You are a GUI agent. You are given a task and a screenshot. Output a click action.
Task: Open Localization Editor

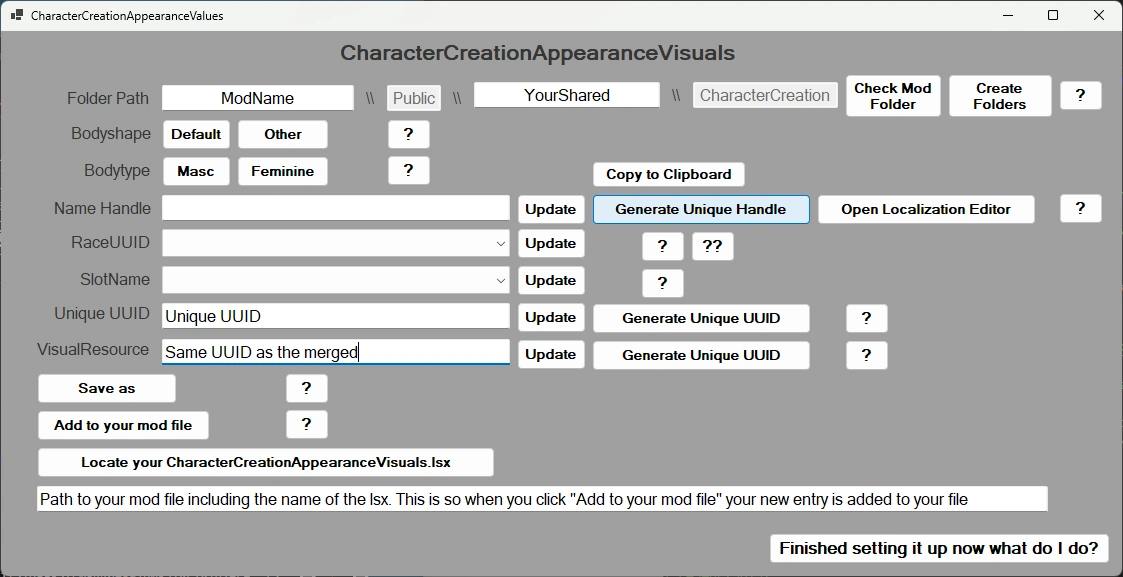[x=926, y=209]
